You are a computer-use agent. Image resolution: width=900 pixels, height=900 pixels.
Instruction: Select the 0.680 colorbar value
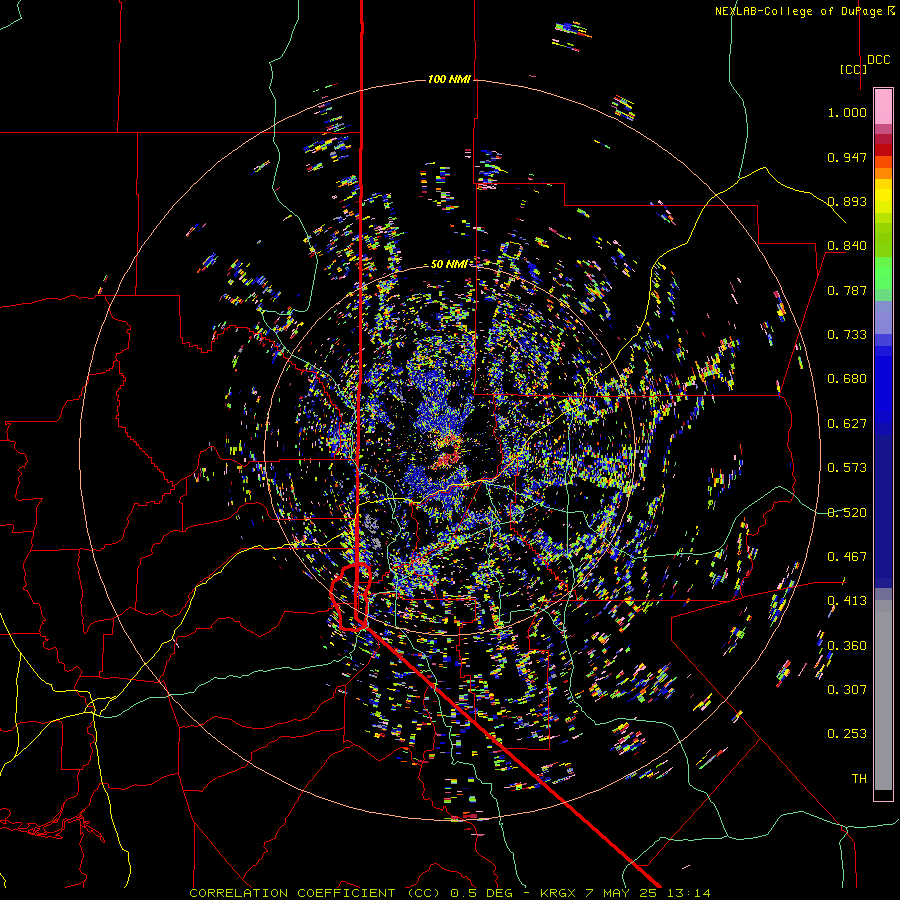(x=847, y=379)
